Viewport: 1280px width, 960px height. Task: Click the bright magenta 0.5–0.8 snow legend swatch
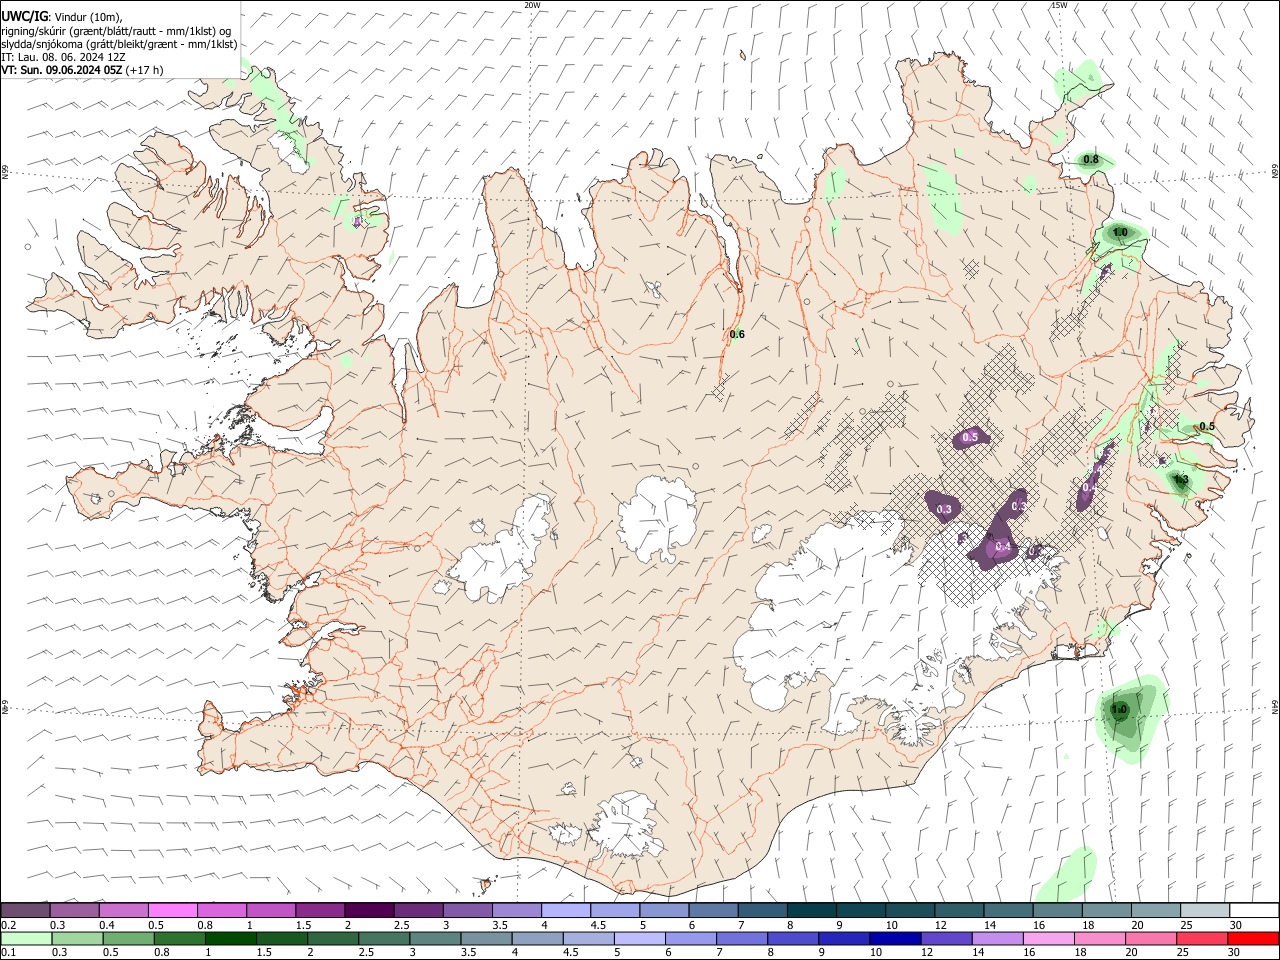(173, 910)
